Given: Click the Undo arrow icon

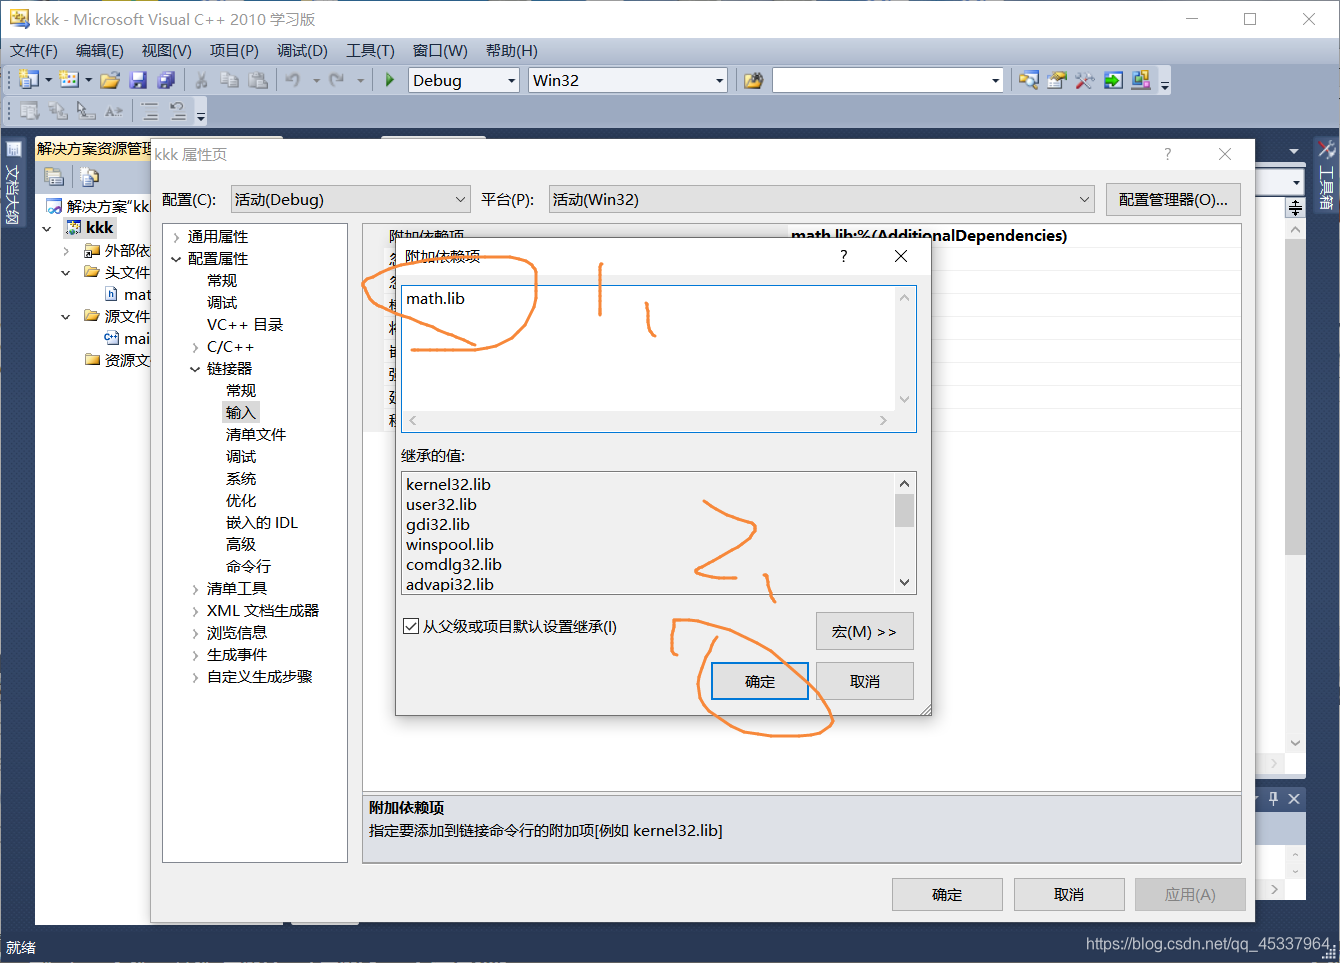Looking at the screenshot, I should pos(293,80).
